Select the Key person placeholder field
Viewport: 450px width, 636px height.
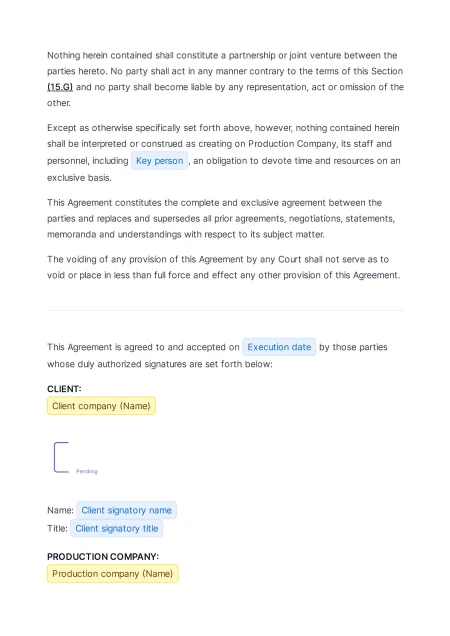pos(159,161)
